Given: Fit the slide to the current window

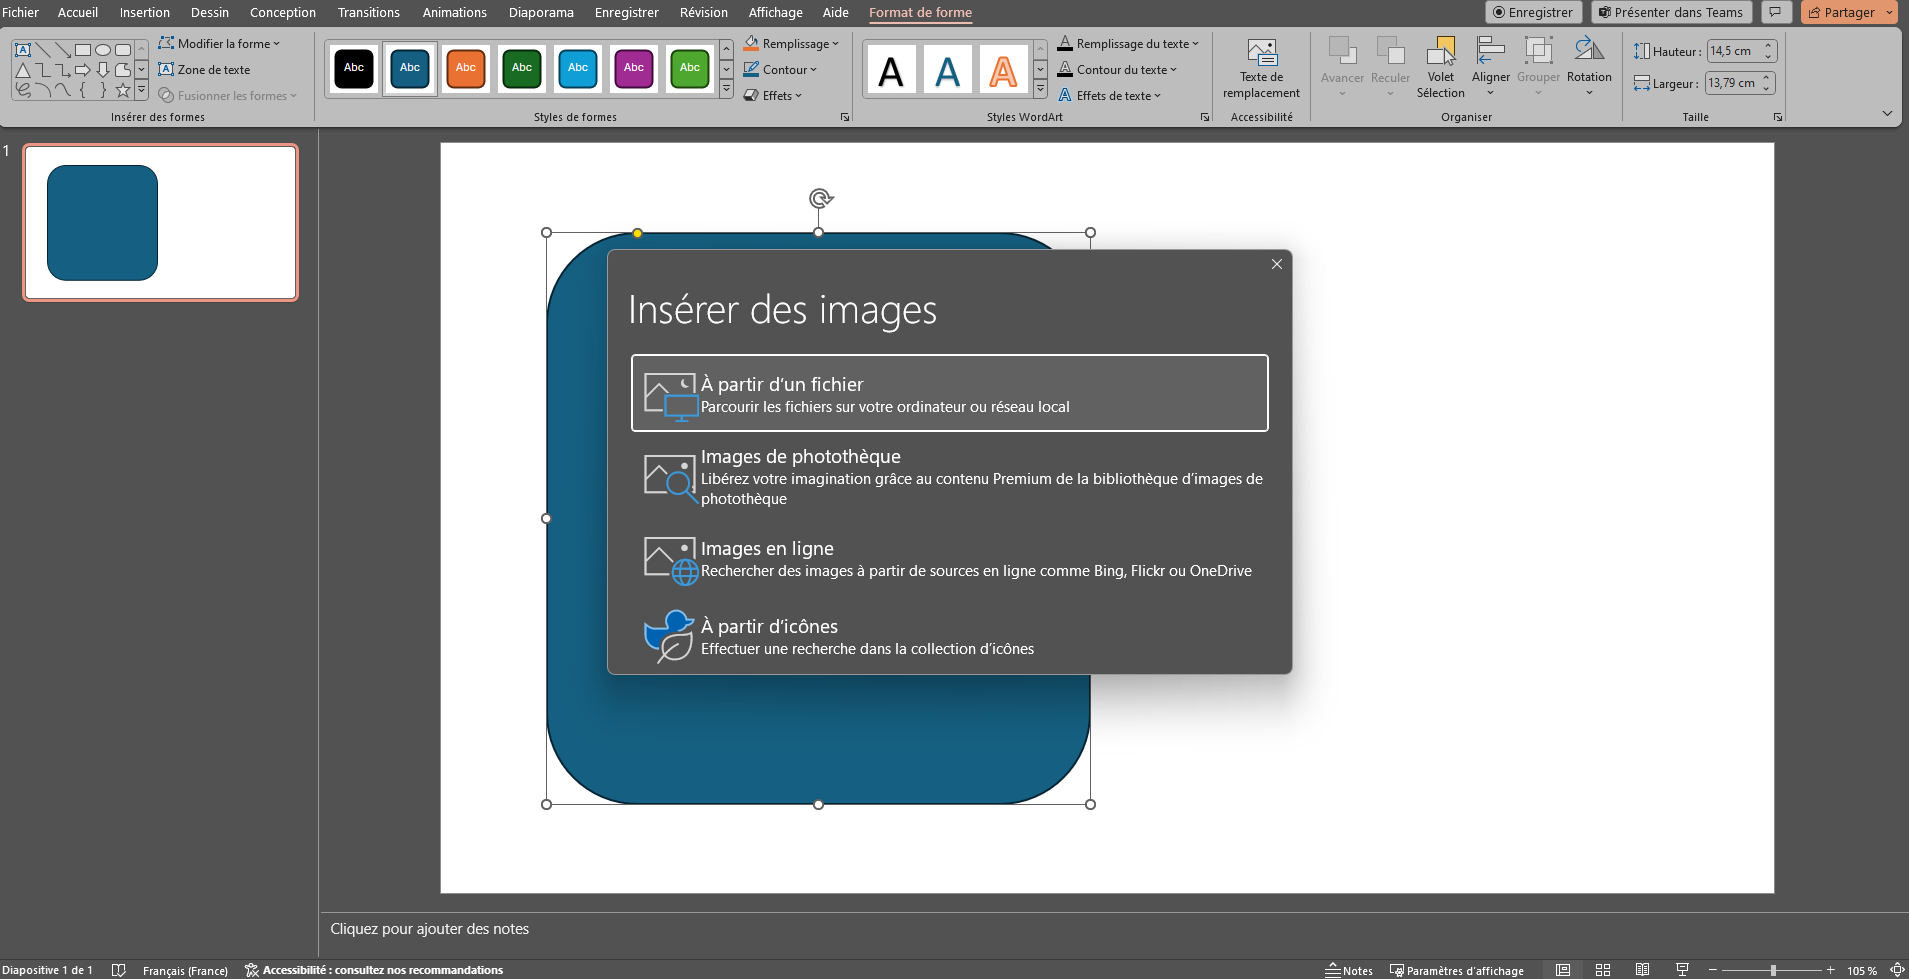Looking at the screenshot, I should 1897,970.
